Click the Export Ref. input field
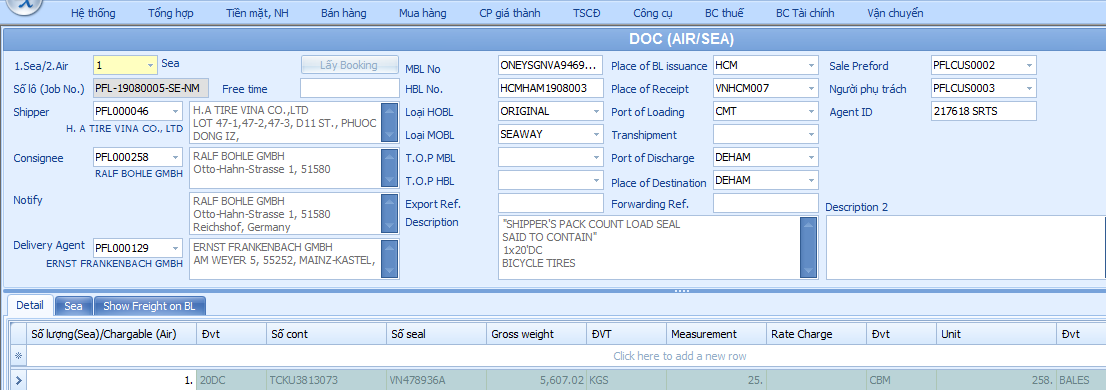The height and width of the screenshot is (391, 1106). (551, 203)
